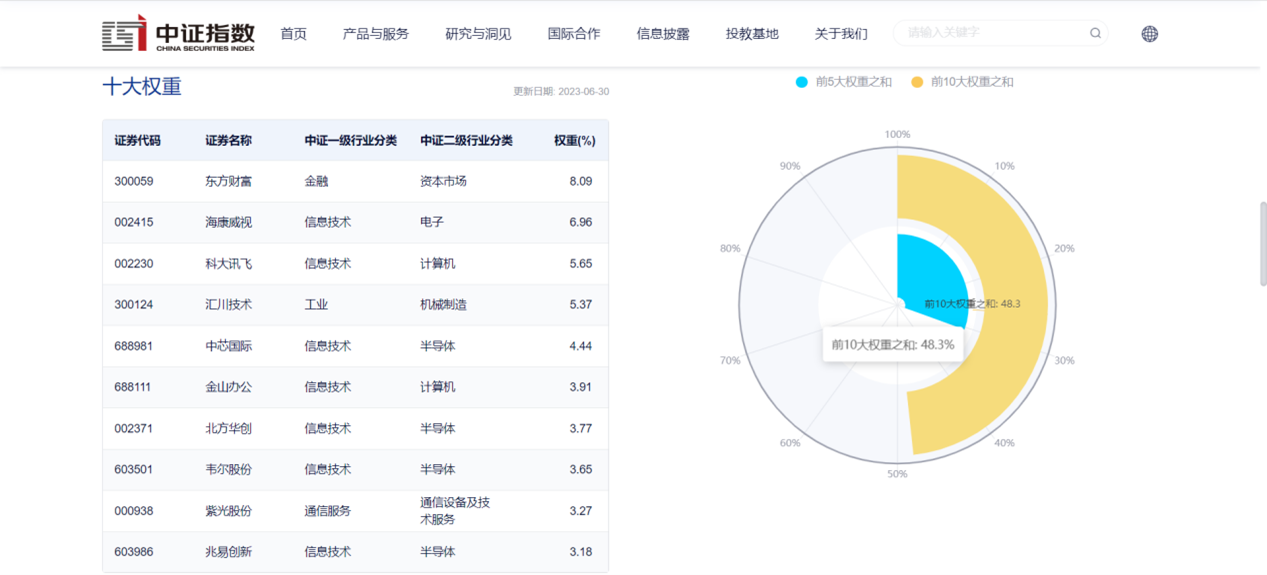The width and height of the screenshot is (1267, 575).
Task: Open the 产品与服务 menu
Action: point(376,34)
